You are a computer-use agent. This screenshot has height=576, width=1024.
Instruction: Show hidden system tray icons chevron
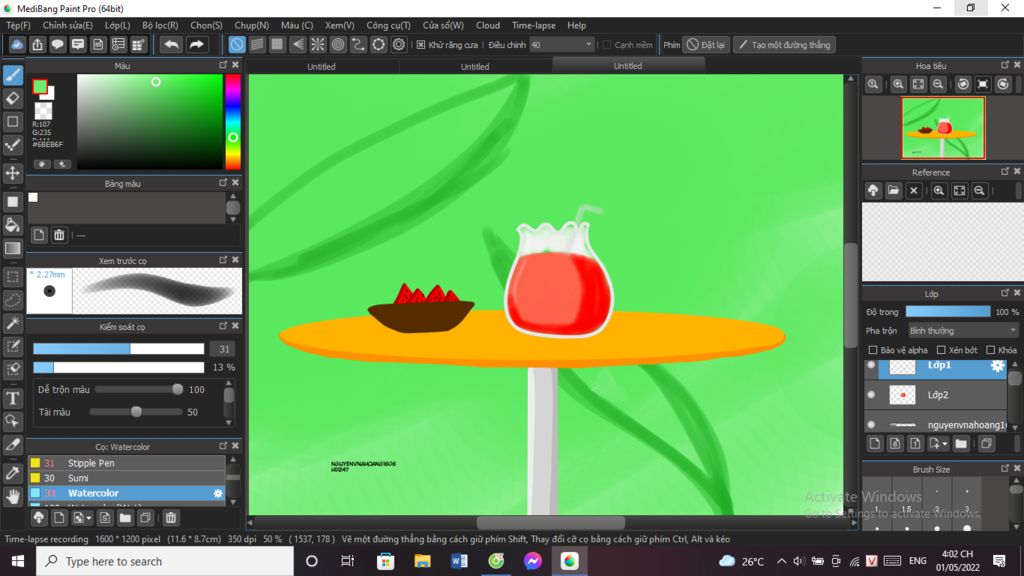coord(782,561)
